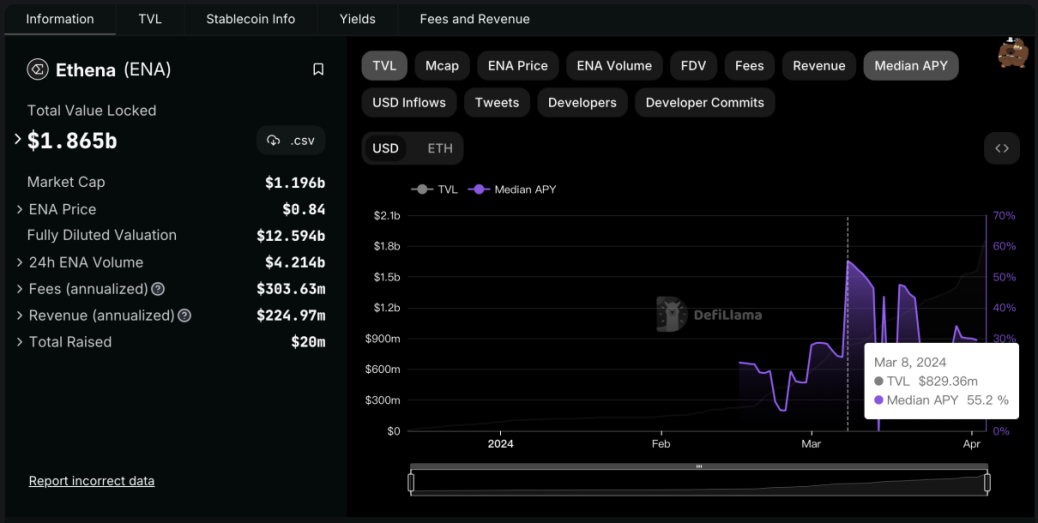Click the Median APY legend entry

[x=512, y=189]
